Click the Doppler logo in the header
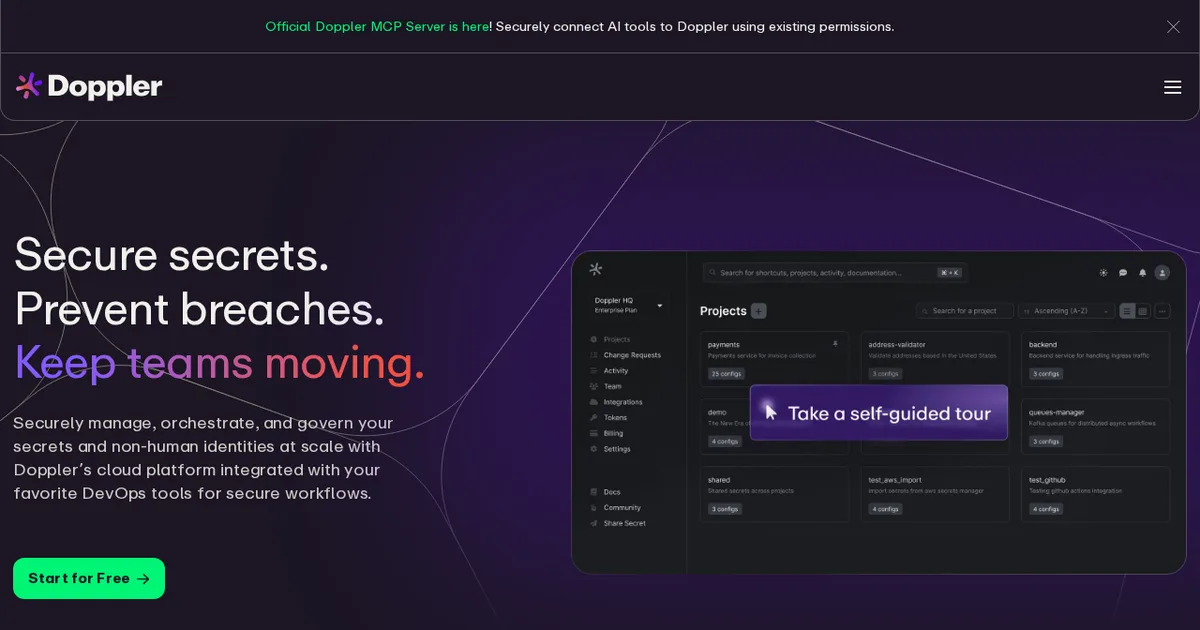The width and height of the screenshot is (1200, 630). [89, 87]
